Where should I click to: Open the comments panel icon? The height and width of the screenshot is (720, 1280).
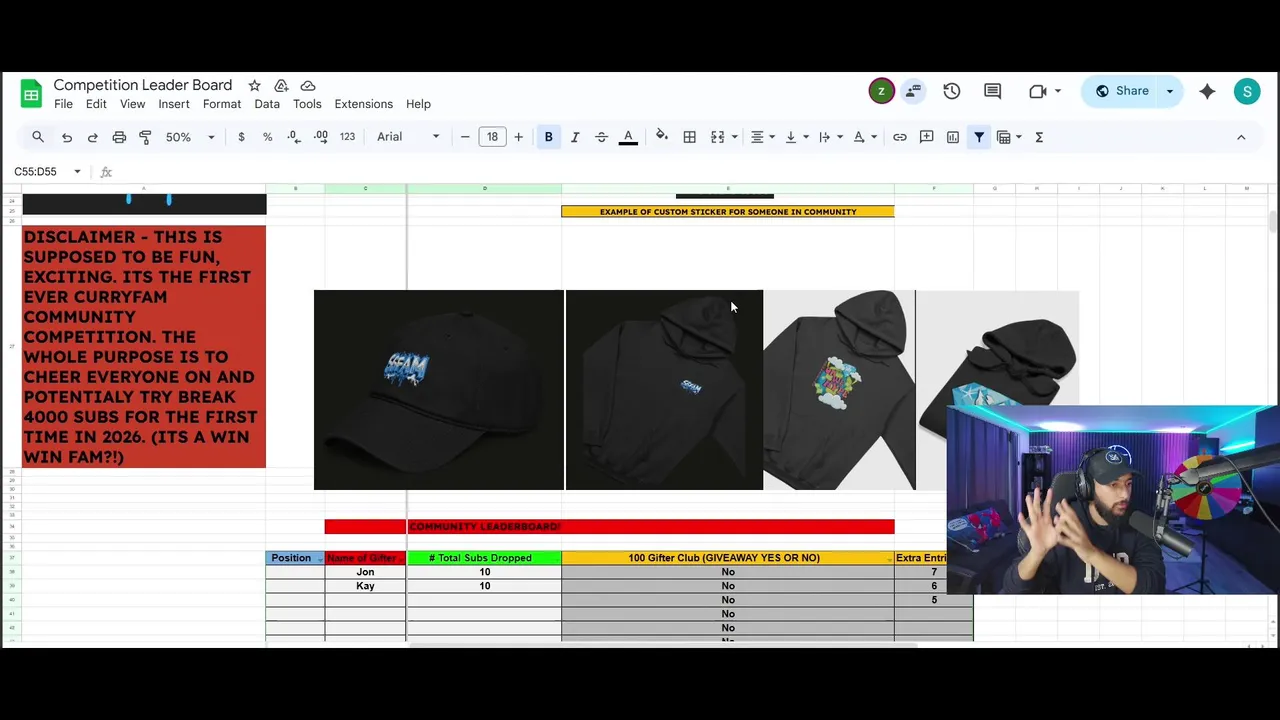click(x=992, y=91)
